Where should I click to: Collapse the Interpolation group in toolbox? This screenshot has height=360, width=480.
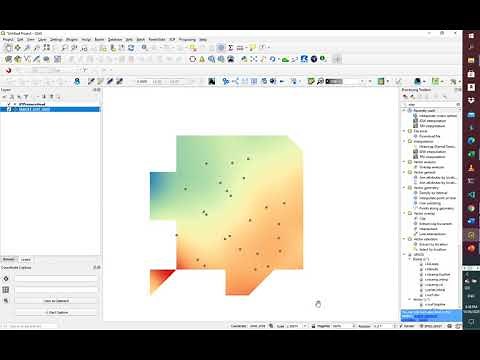coord(404,141)
